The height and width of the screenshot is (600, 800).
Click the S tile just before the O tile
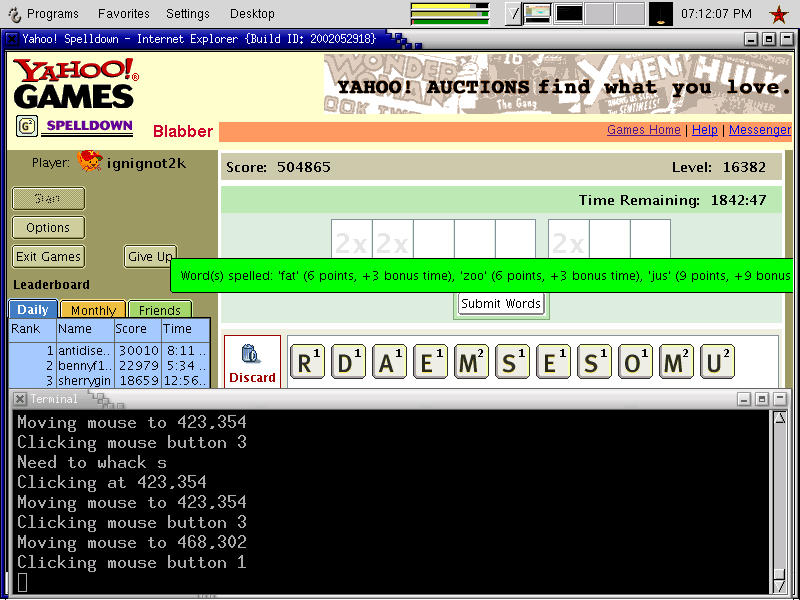click(x=594, y=362)
